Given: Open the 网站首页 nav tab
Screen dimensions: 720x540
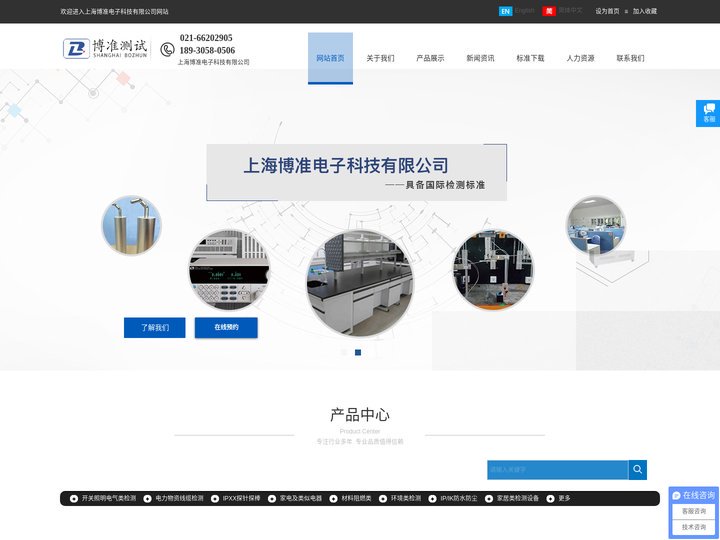Looking at the screenshot, I should 330,58.
